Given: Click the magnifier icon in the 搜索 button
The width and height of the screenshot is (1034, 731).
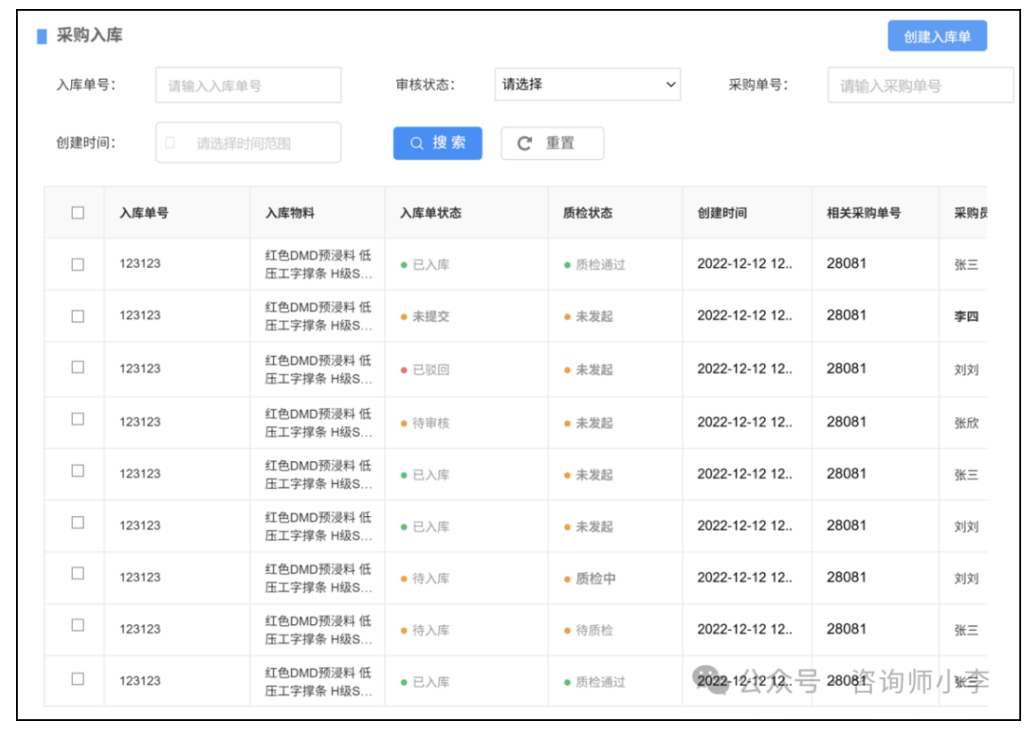Looking at the screenshot, I should (417, 143).
